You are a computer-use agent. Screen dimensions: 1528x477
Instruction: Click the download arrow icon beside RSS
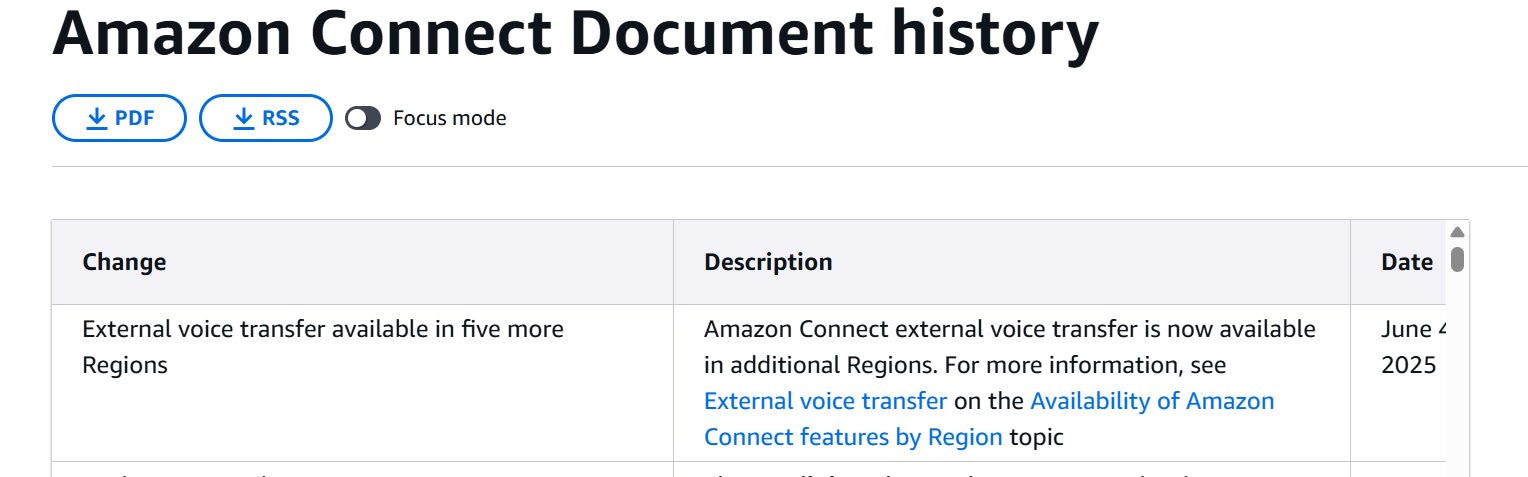[244, 119]
